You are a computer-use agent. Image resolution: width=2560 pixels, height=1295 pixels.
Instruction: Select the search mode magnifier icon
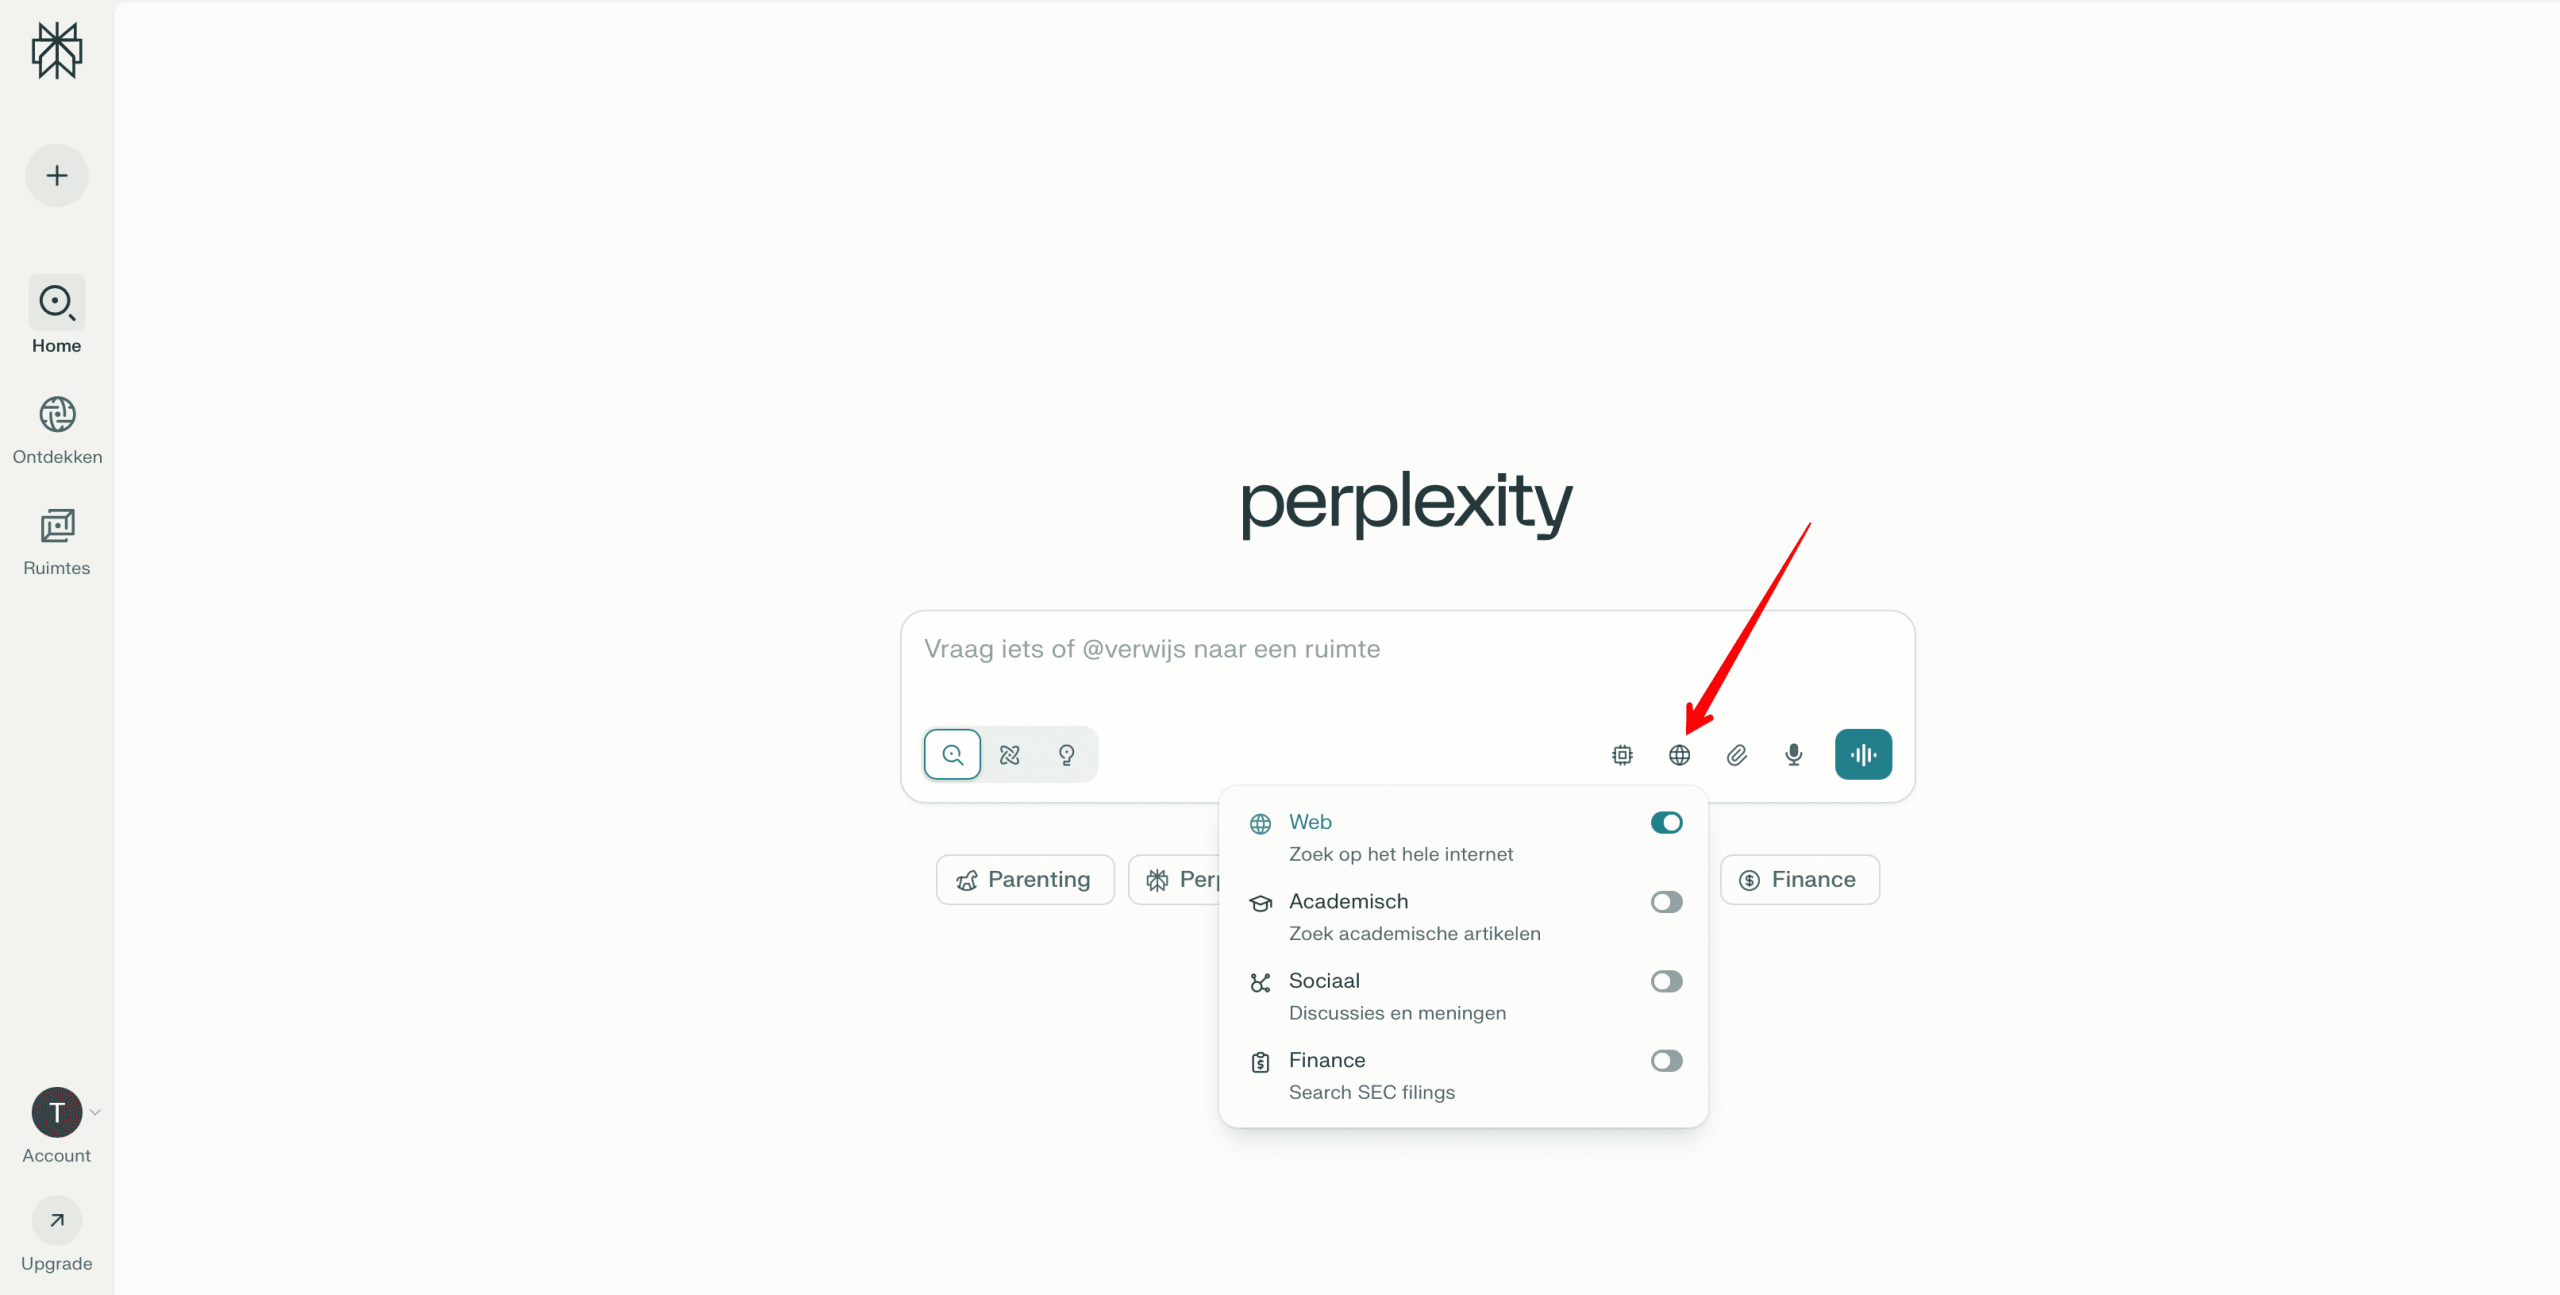[x=952, y=754]
